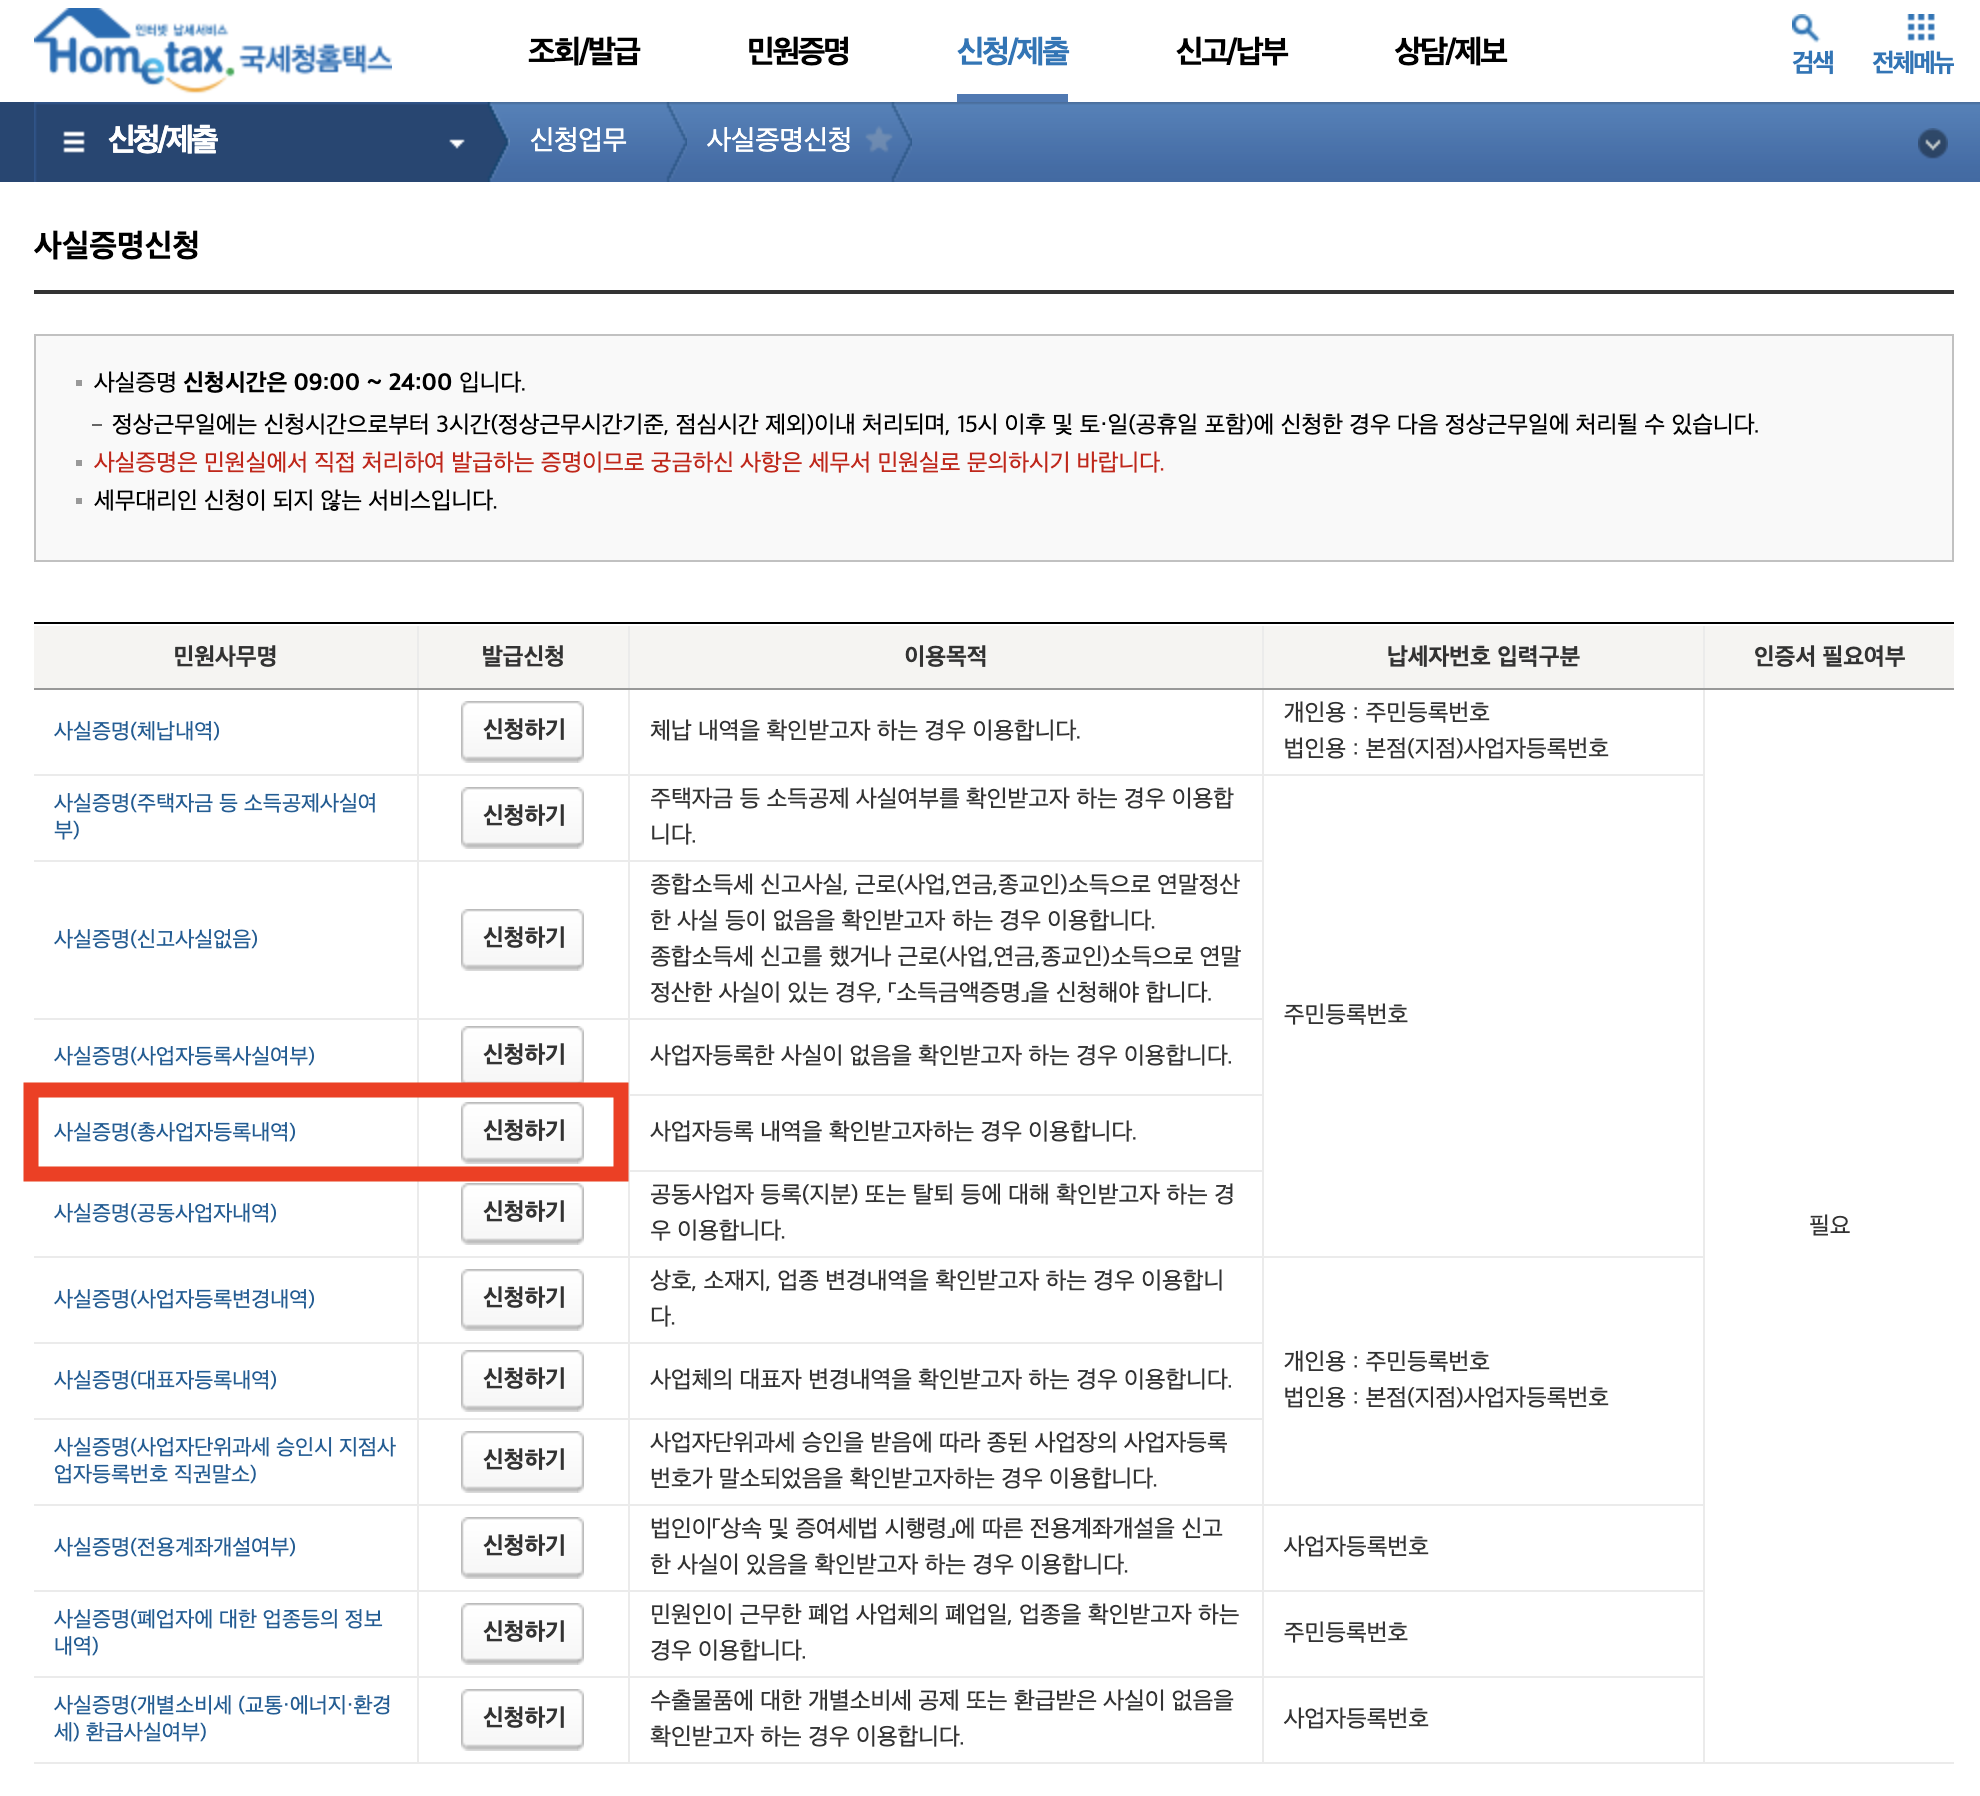Open the hamburger menu beside 신청/제출
The width and height of the screenshot is (1980, 1796).
[73, 142]
